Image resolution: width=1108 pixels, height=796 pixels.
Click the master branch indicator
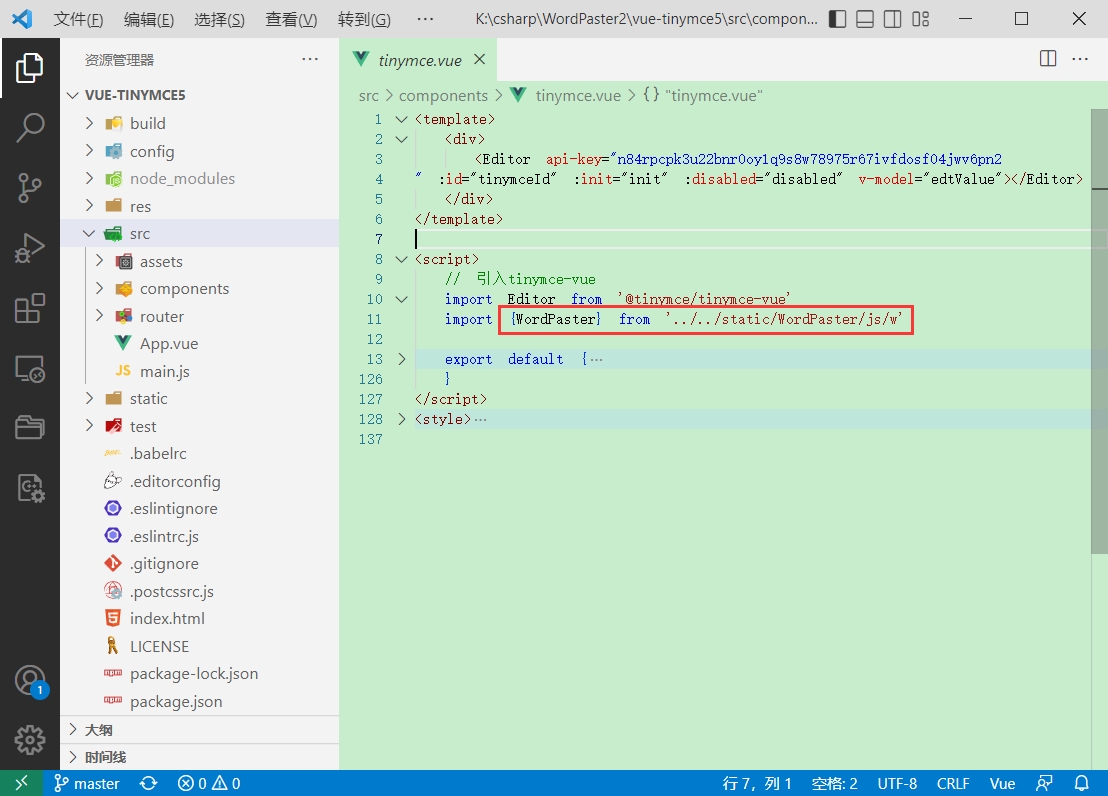(87, 784)
